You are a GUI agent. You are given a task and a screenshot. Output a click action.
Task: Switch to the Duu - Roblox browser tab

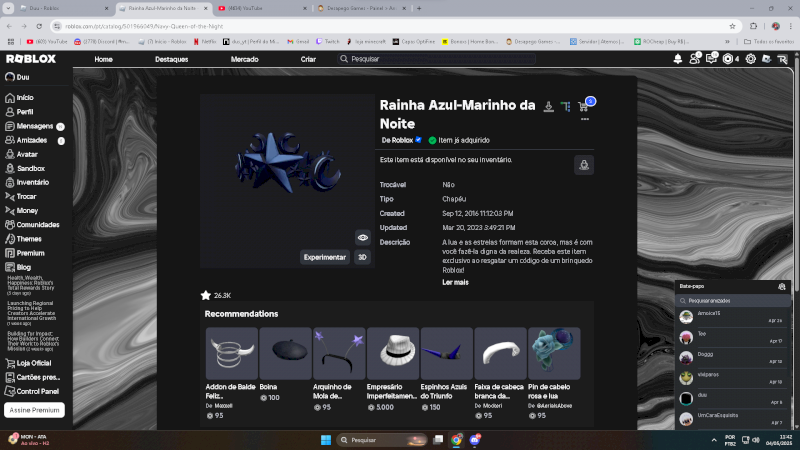pos(64,8)
